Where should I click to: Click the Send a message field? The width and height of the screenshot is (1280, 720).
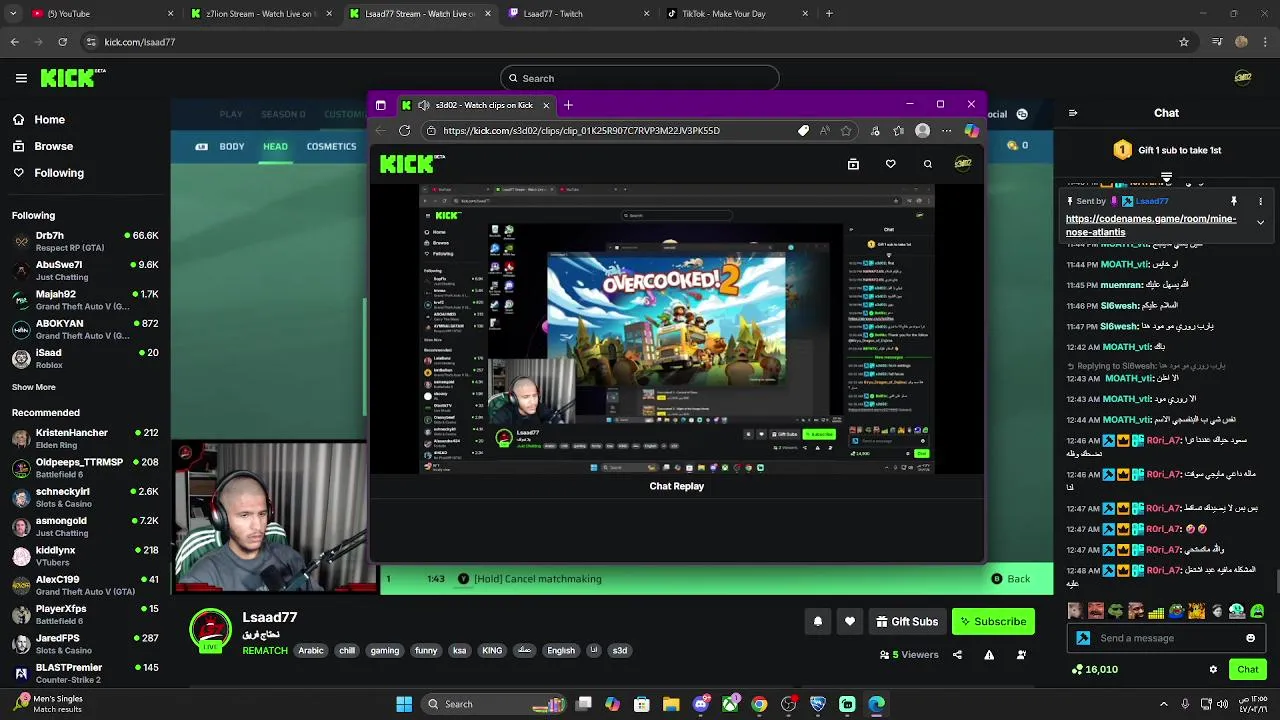[x=1165, y=638]
